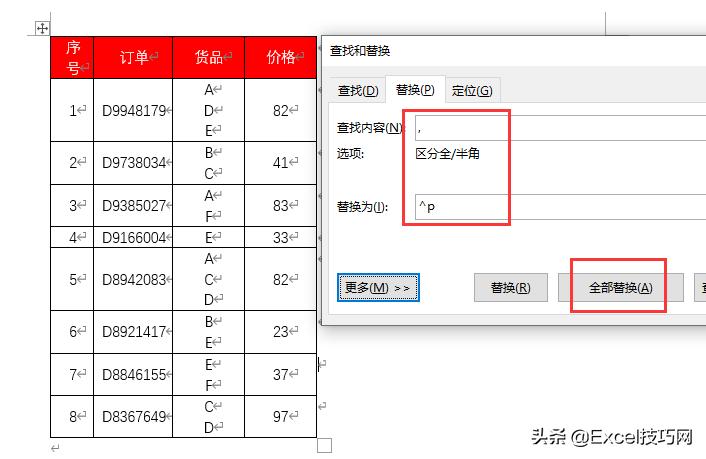Click order cell D8846155
This screenshot has width=706, height=459.
(133, 374)
